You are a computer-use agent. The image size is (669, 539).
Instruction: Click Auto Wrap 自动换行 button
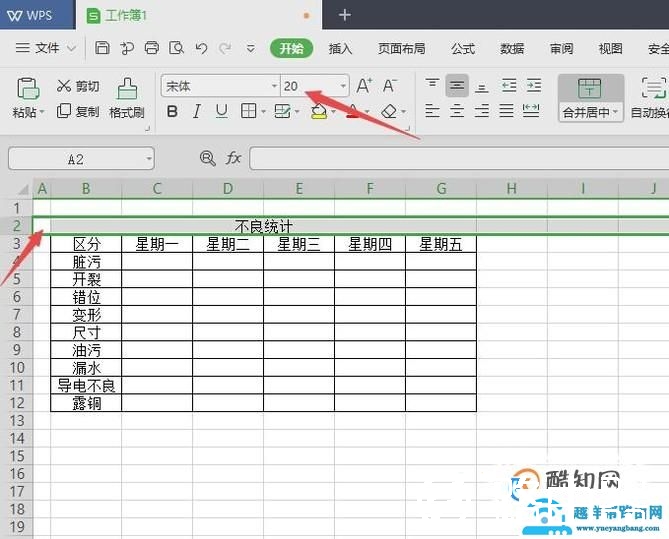(x=651, y=98)
